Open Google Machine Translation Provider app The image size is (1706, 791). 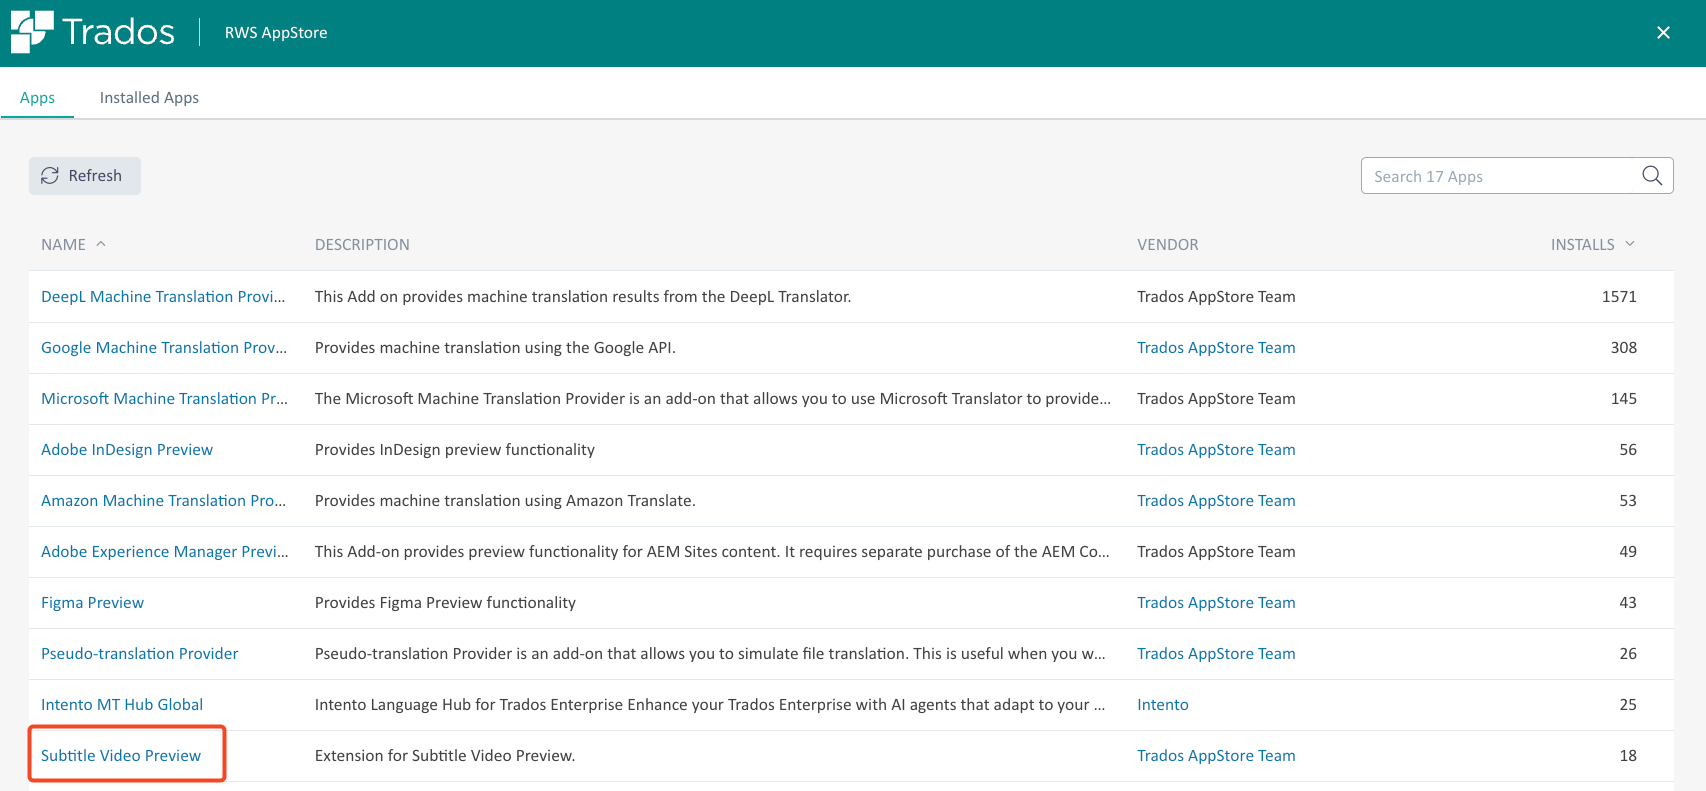pos(164,348)
